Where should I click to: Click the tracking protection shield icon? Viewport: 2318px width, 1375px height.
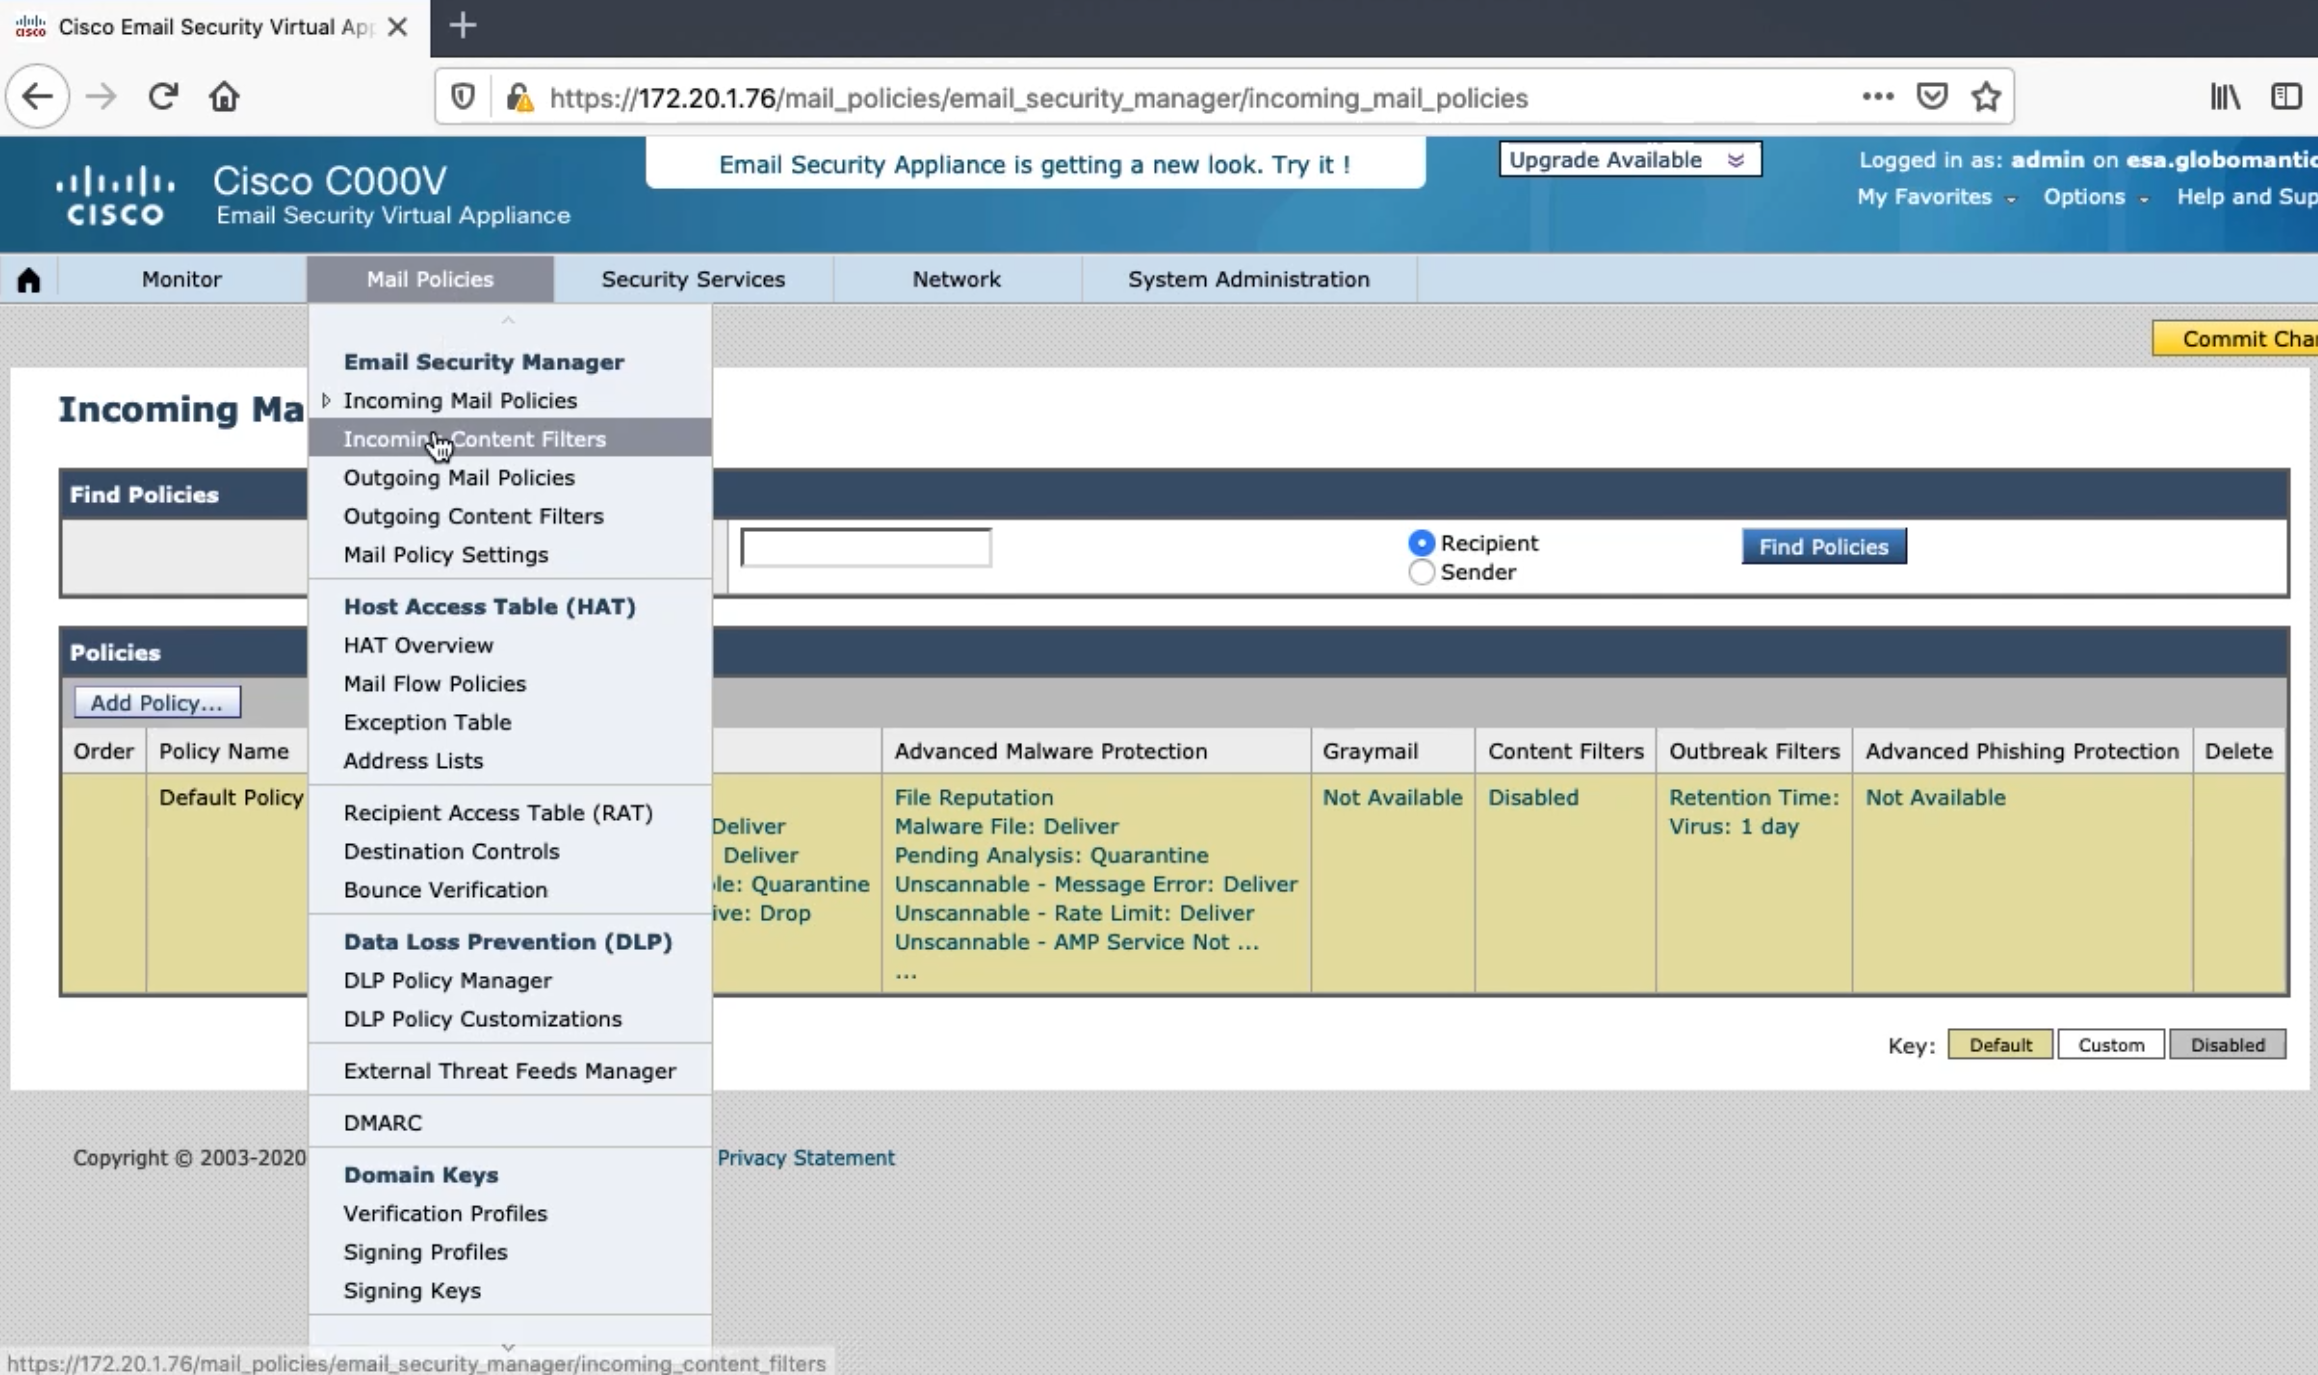pyautogui.click(x=462, y=98)
